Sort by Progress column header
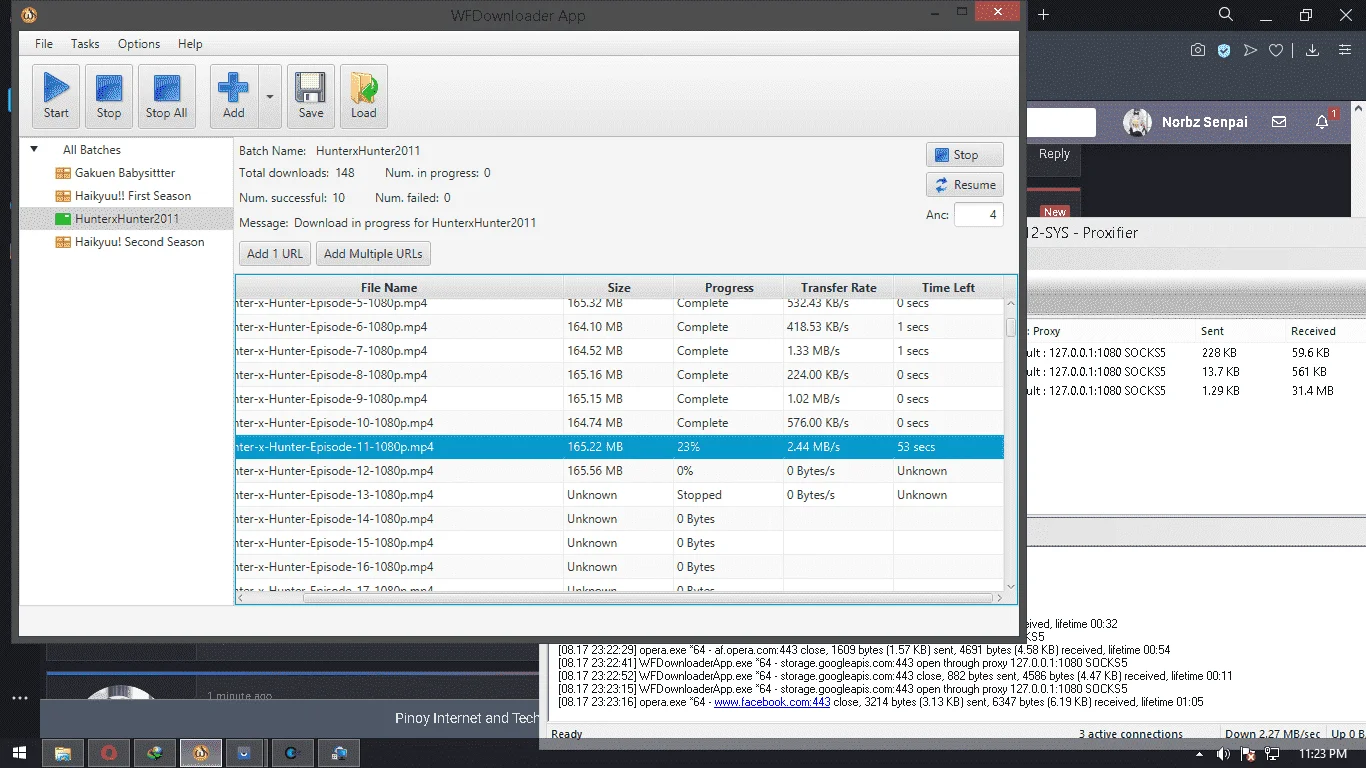The image size is (1366, 768). click(729, 288)
